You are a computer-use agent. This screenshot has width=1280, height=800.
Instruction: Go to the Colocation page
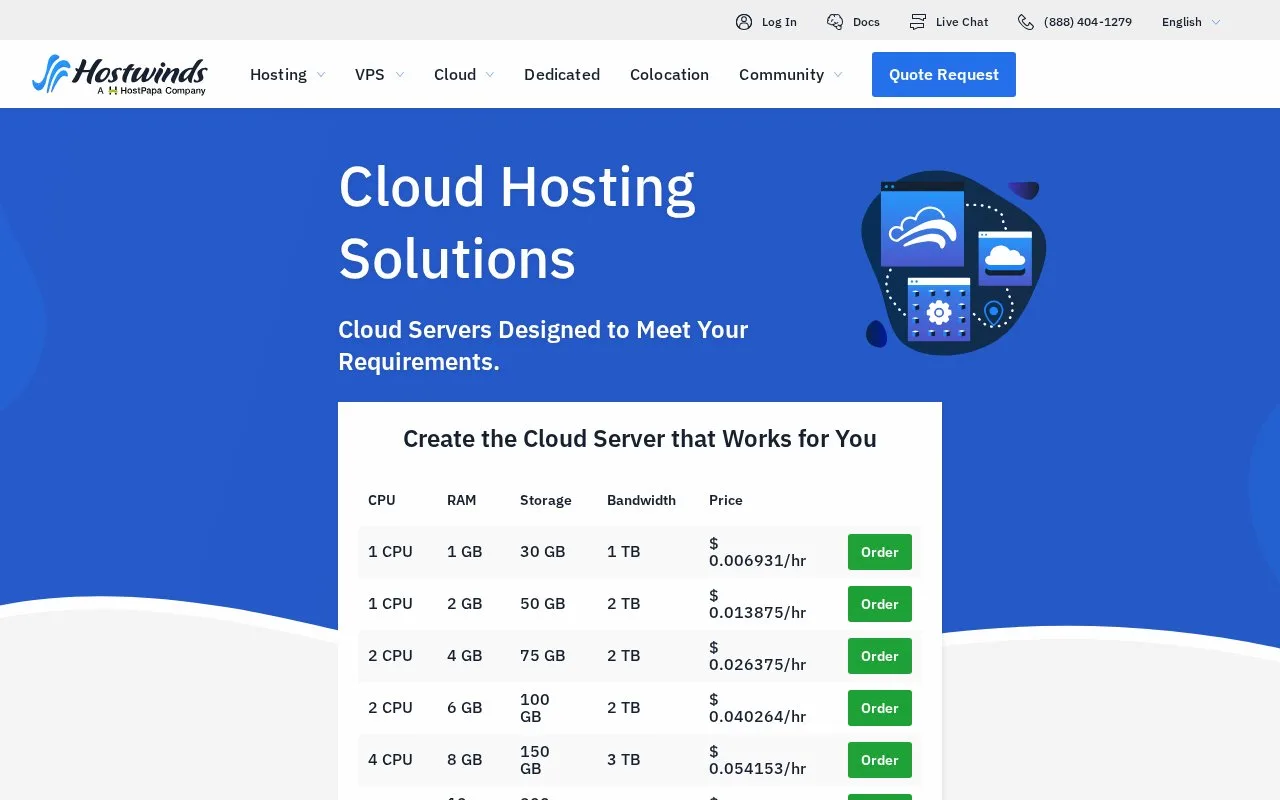tap(669, 75)
